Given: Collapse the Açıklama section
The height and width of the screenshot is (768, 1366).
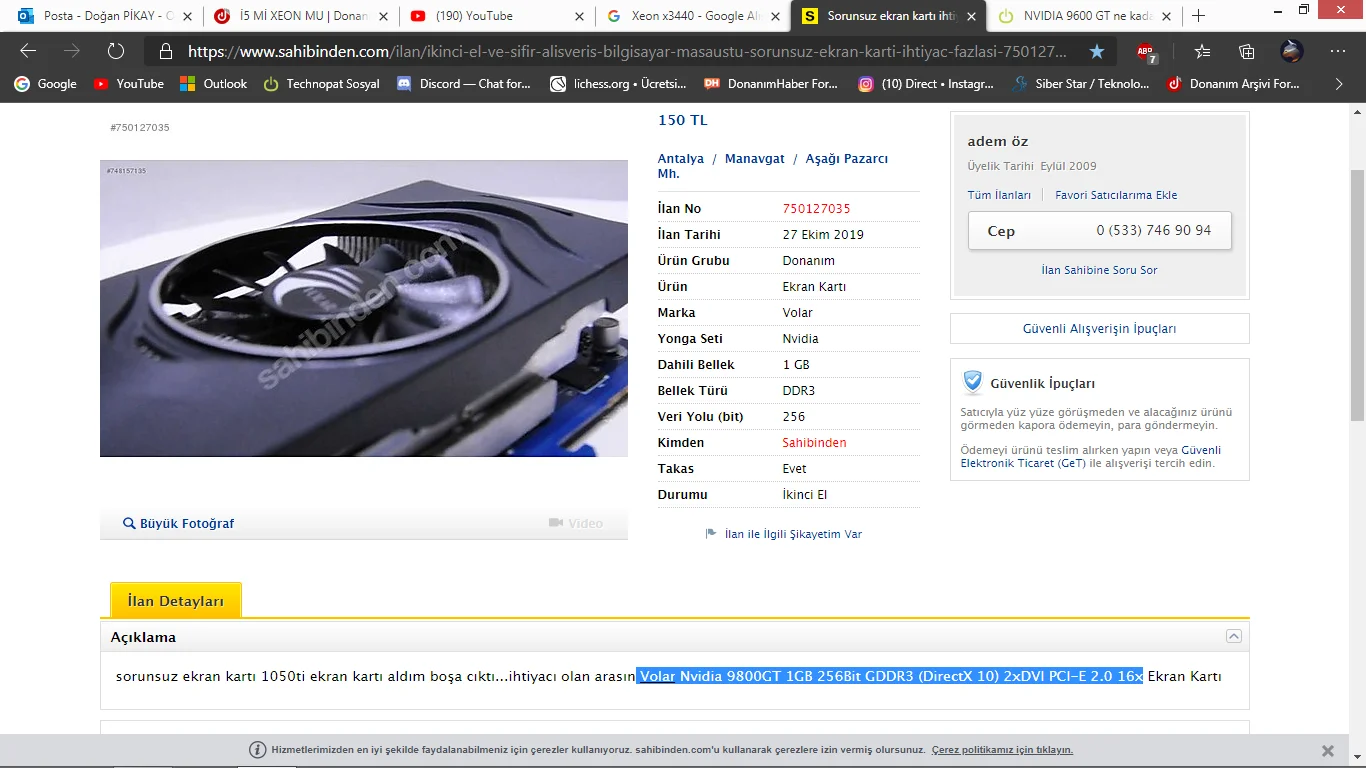Looking at the screenshot, I should click(x=1234, y=636).
